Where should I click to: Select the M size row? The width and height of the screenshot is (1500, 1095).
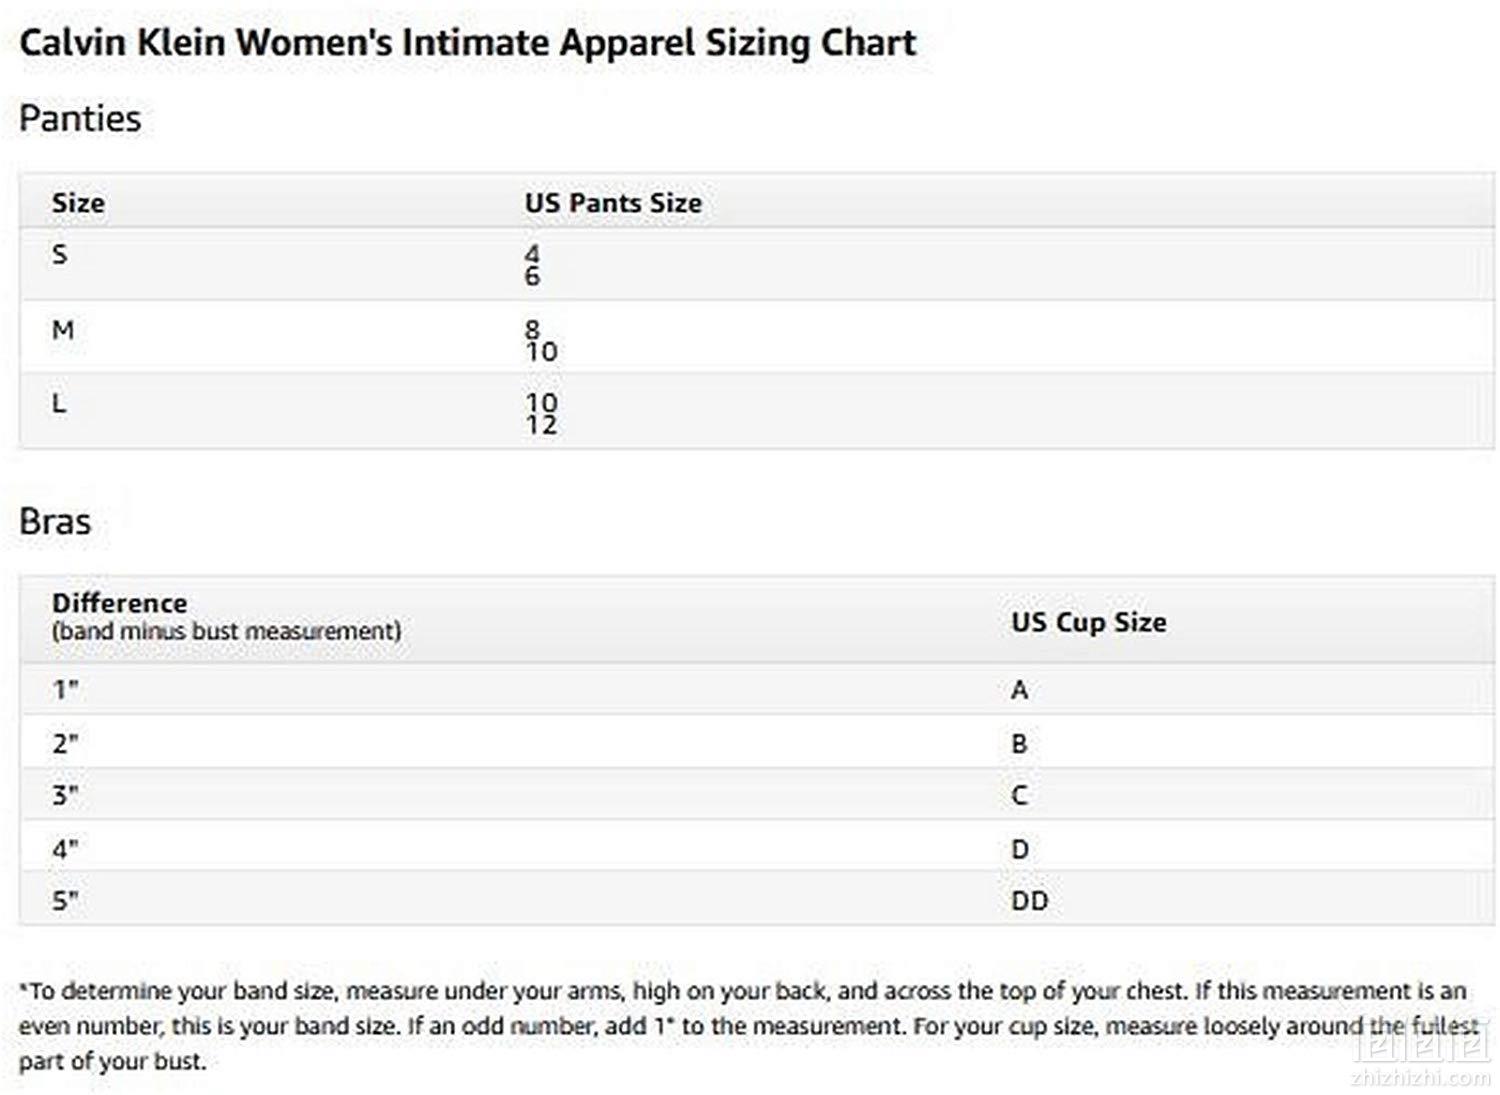tap(756, 338)
